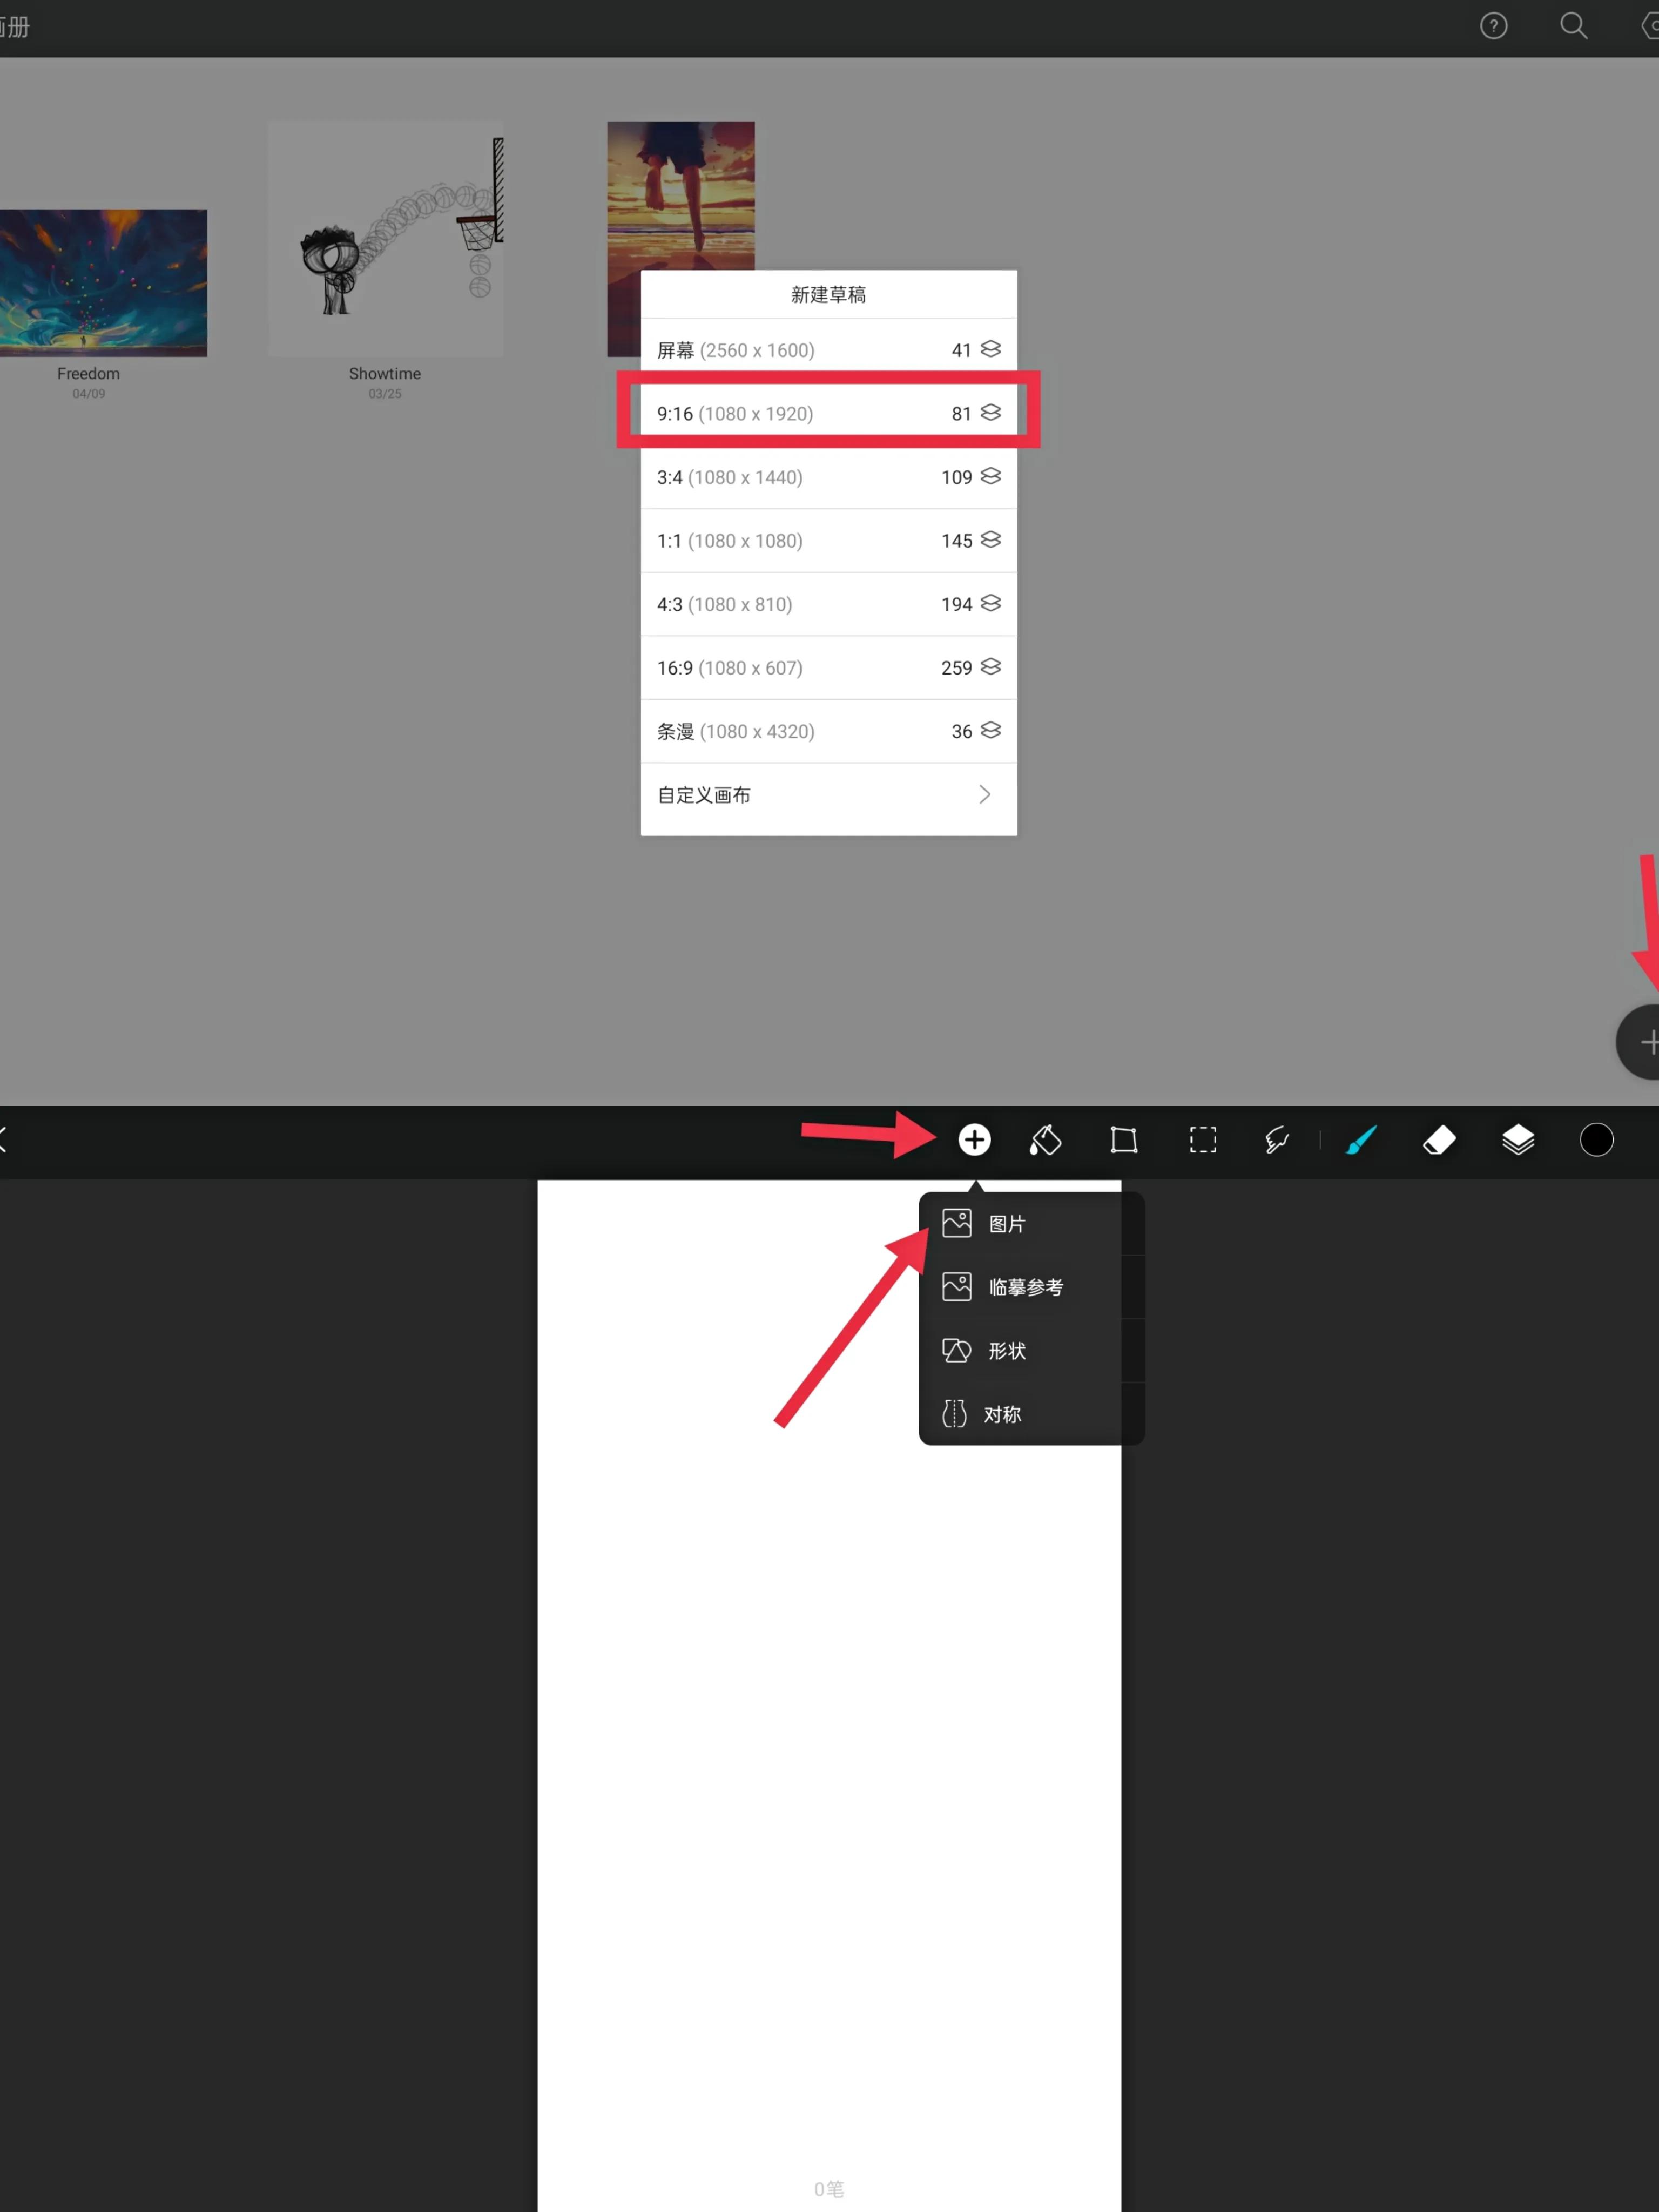Click the plus insert icon in toolbar
Screen dimensions: 1659x2212
(x=974, y=1140)
